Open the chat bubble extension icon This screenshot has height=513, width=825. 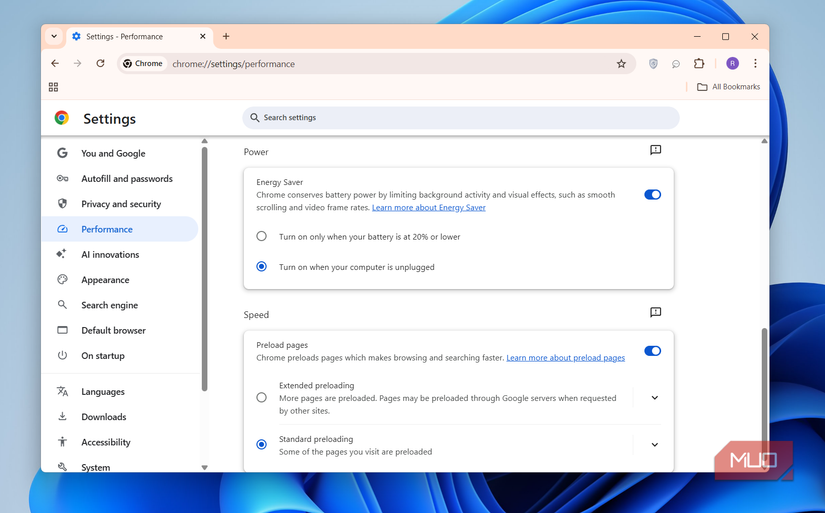(676, 64)
